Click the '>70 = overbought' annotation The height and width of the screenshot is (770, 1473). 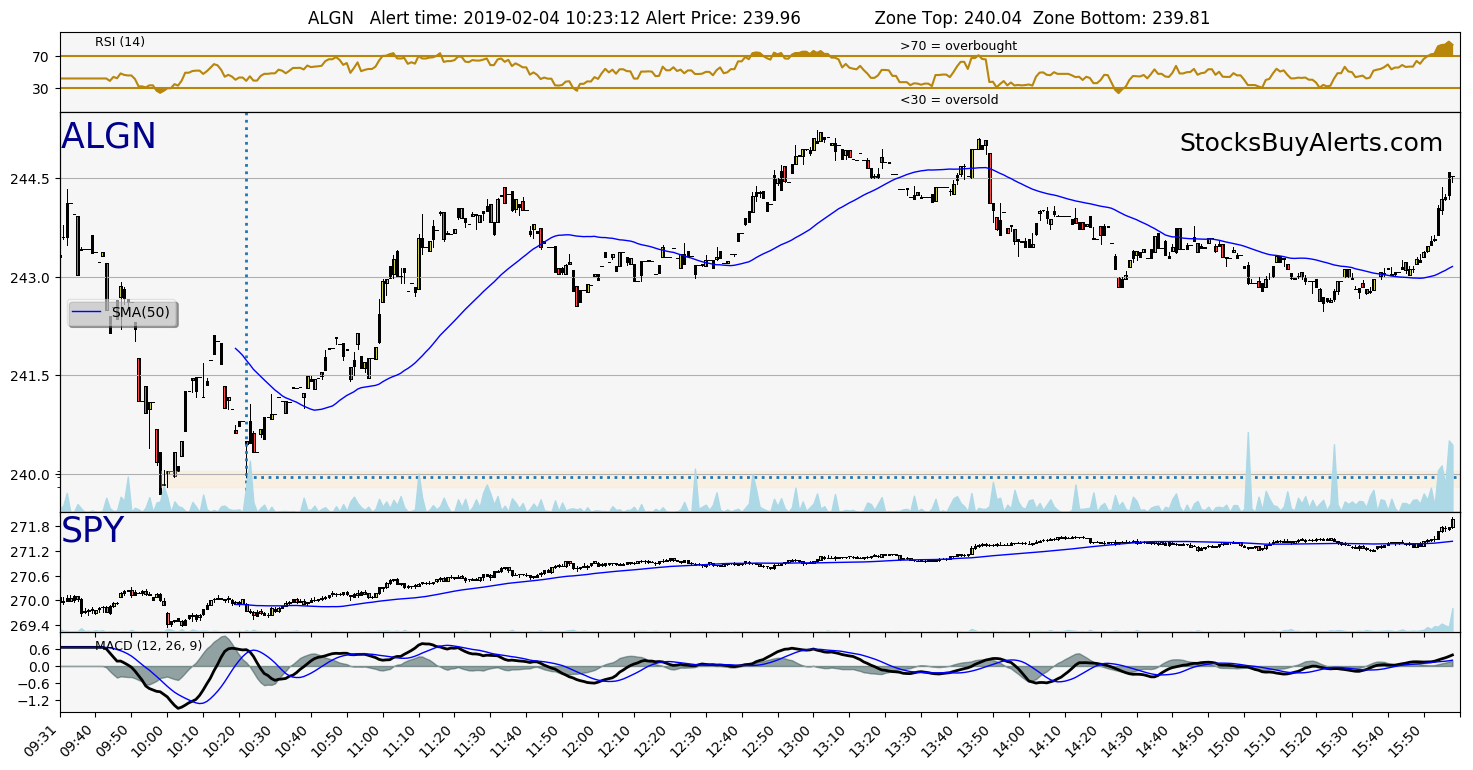click(958, 46)
